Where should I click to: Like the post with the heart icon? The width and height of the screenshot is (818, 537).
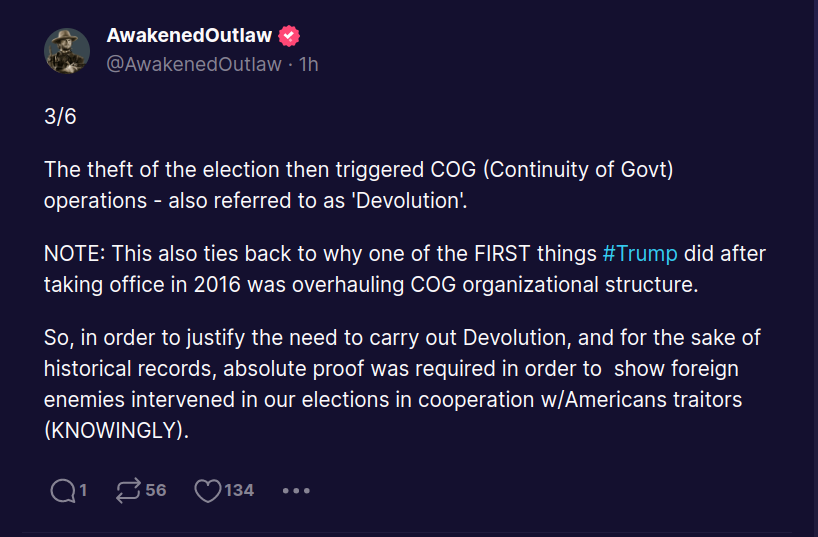click(x=207, y=490)
